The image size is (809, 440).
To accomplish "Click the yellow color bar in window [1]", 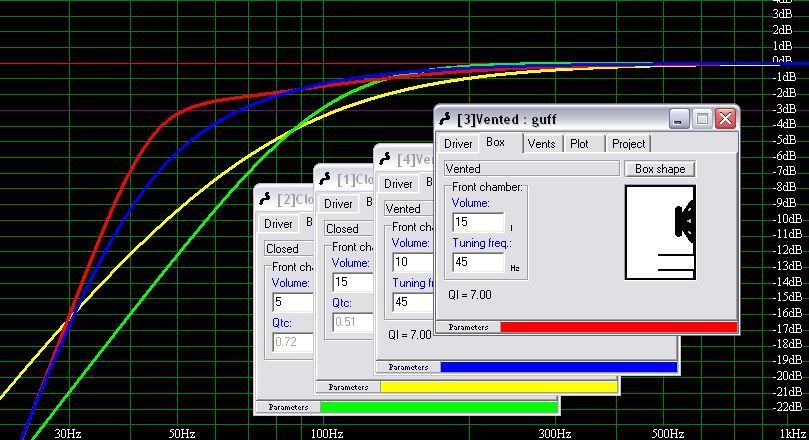I will point(499,387).
